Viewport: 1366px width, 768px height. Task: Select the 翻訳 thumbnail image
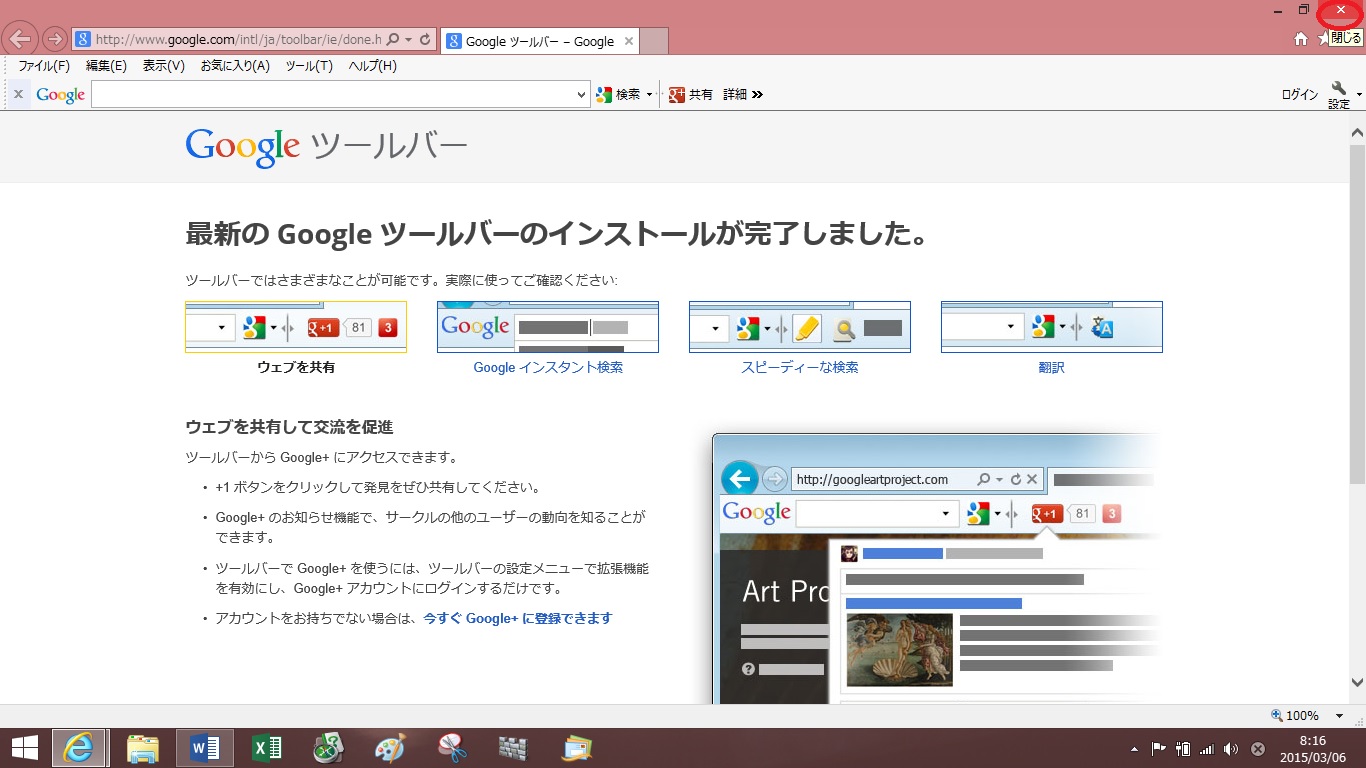1052,327
